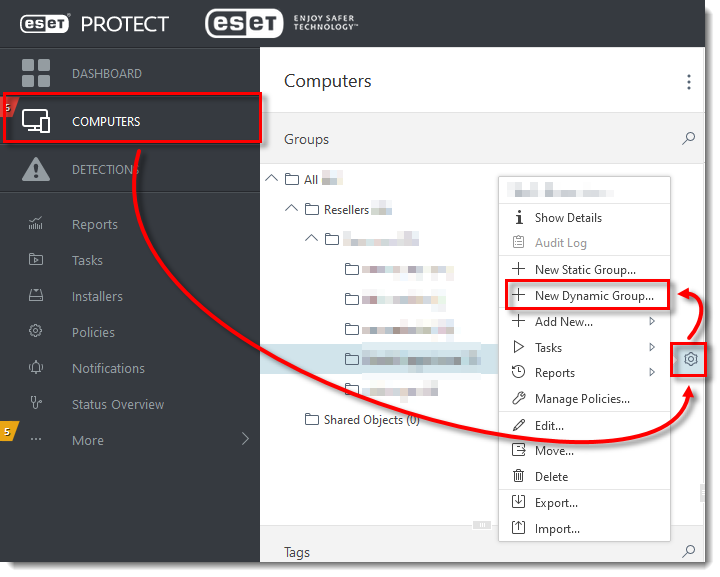Choose New Static Group from menu
The image size is (720, 577).
coord(585,269)
